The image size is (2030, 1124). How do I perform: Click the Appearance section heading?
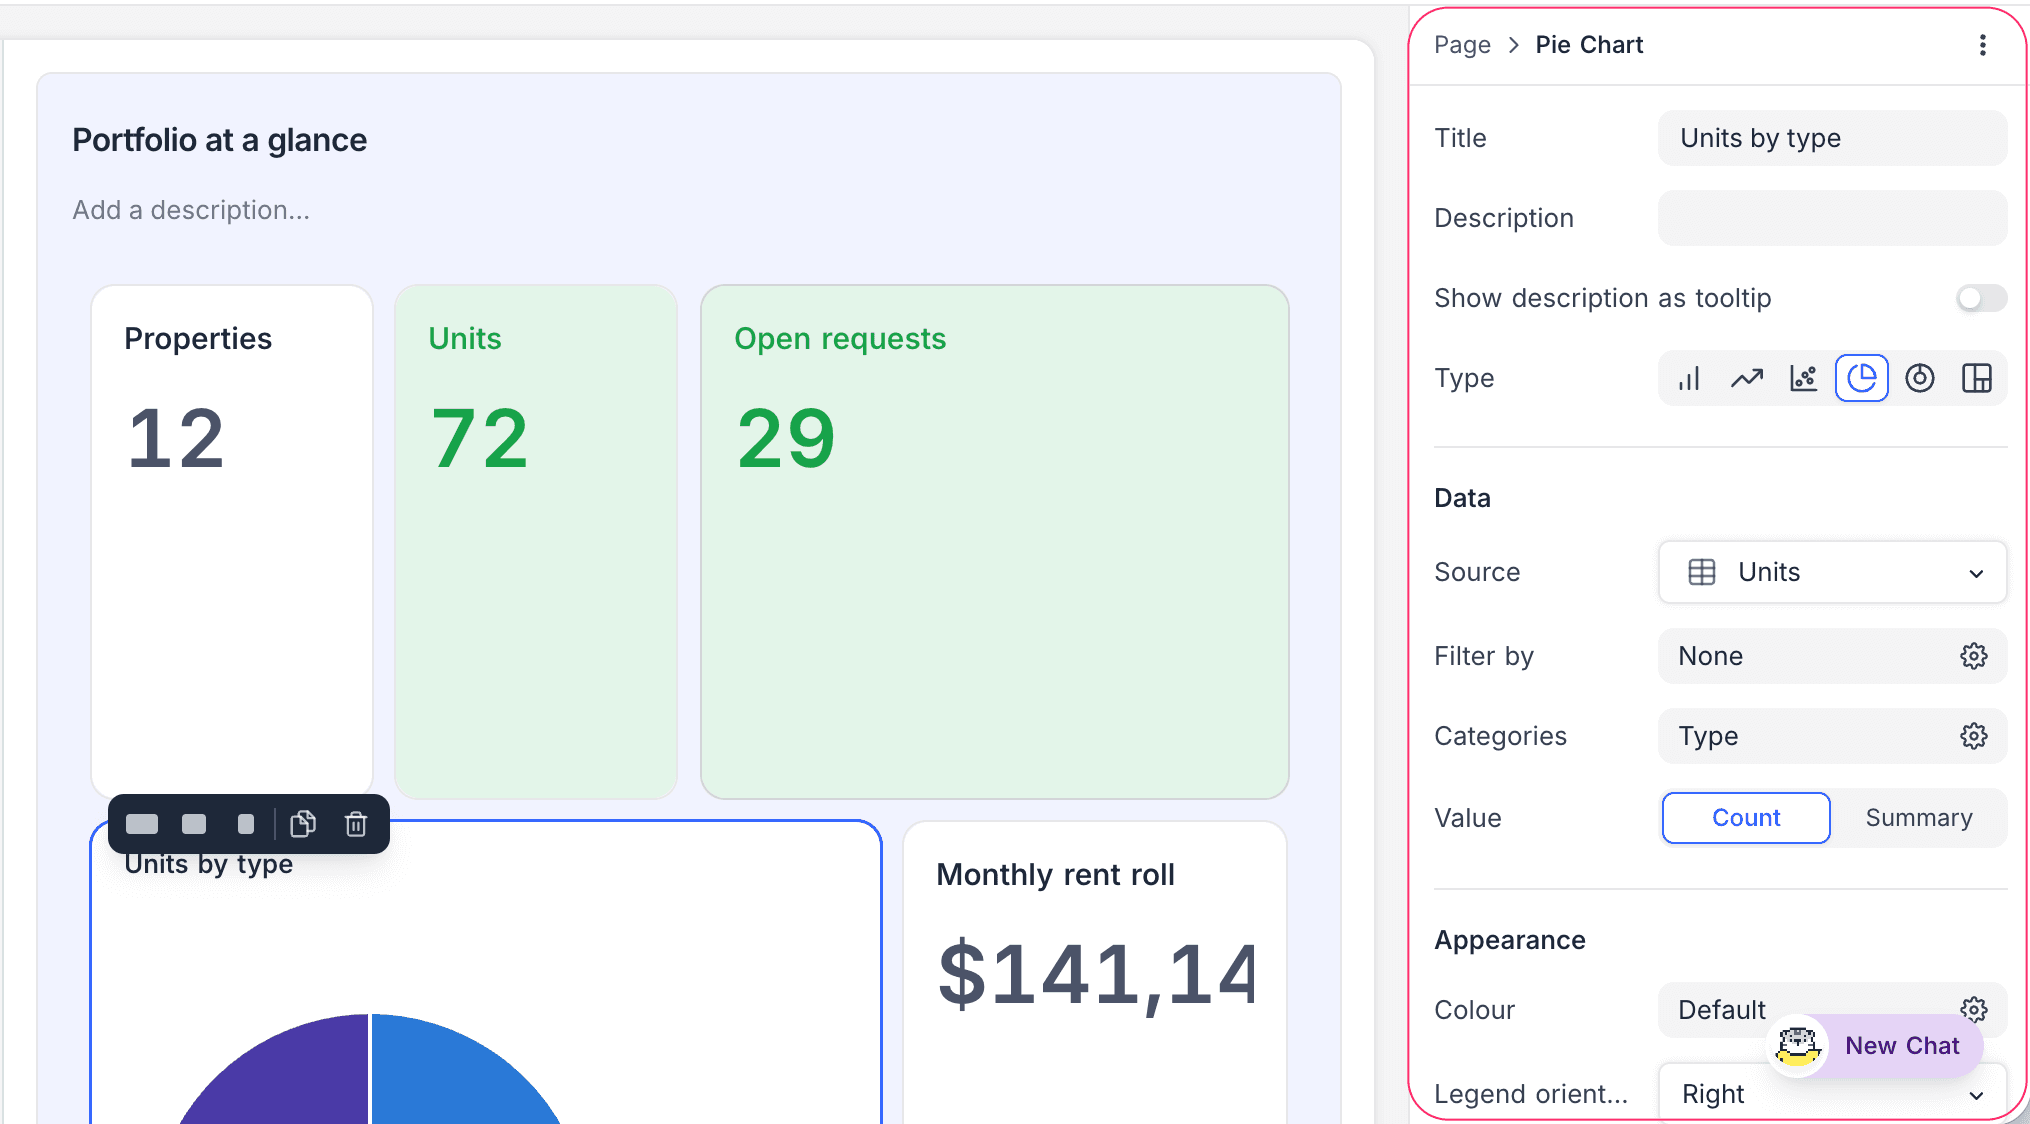1510,940
